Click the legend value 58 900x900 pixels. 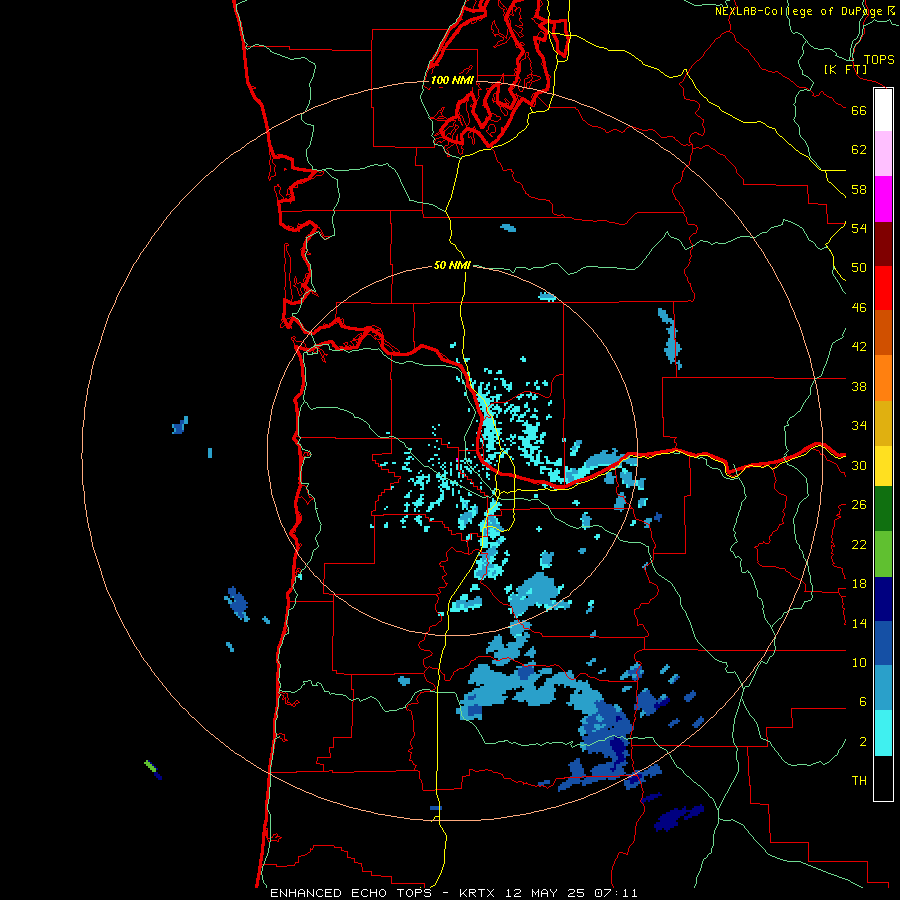coord(859,189)
